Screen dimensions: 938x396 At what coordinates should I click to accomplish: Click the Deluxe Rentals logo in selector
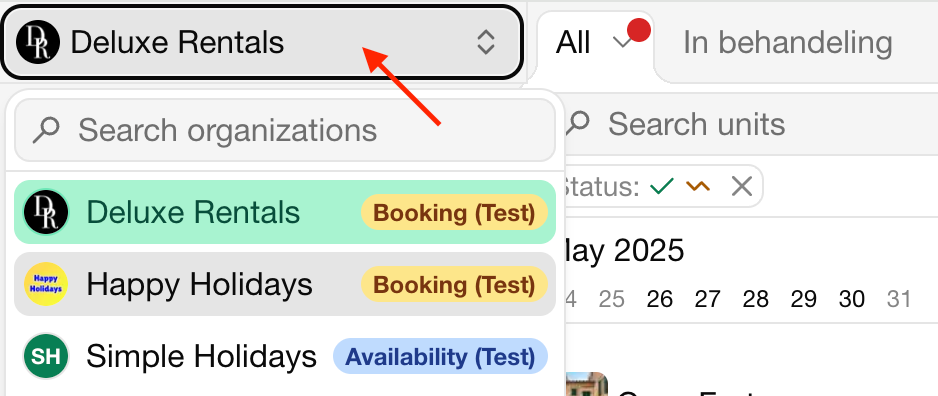point(38,42)
